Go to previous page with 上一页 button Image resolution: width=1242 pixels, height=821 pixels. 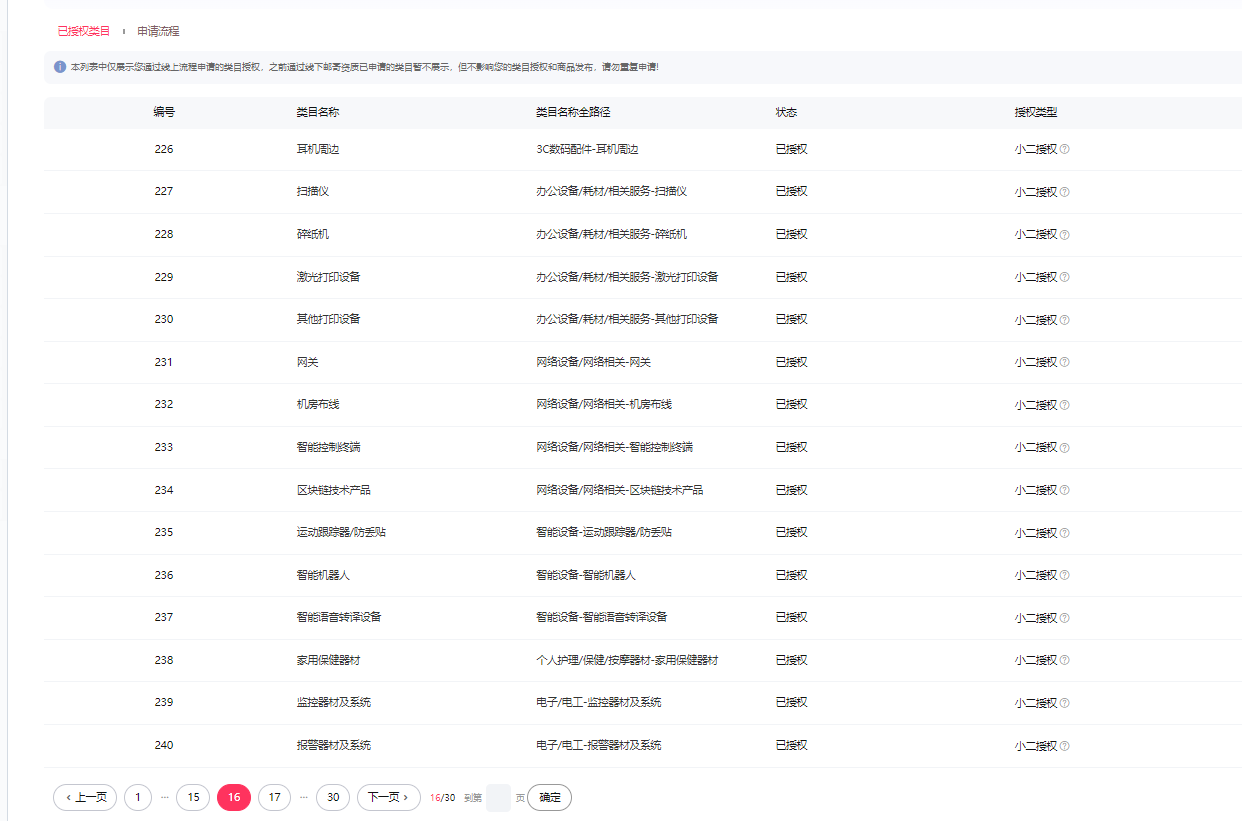point(85,797)
